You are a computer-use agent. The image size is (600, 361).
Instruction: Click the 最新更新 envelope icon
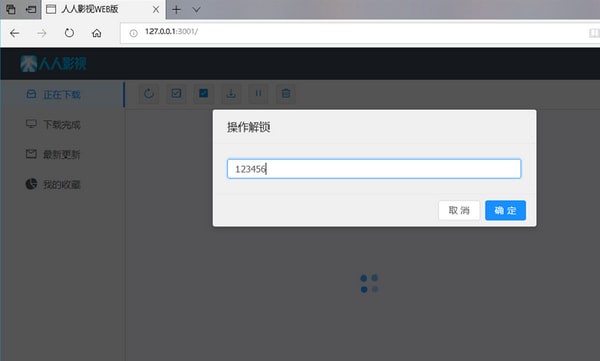point(31,154)
